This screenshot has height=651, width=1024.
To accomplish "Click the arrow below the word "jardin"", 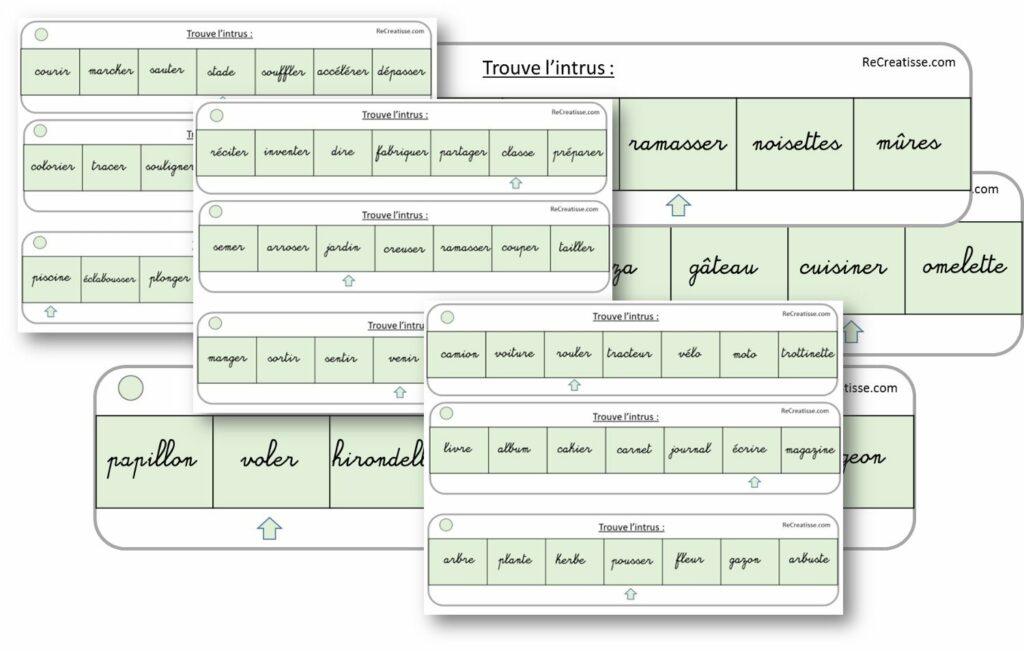I will (348, 281).
